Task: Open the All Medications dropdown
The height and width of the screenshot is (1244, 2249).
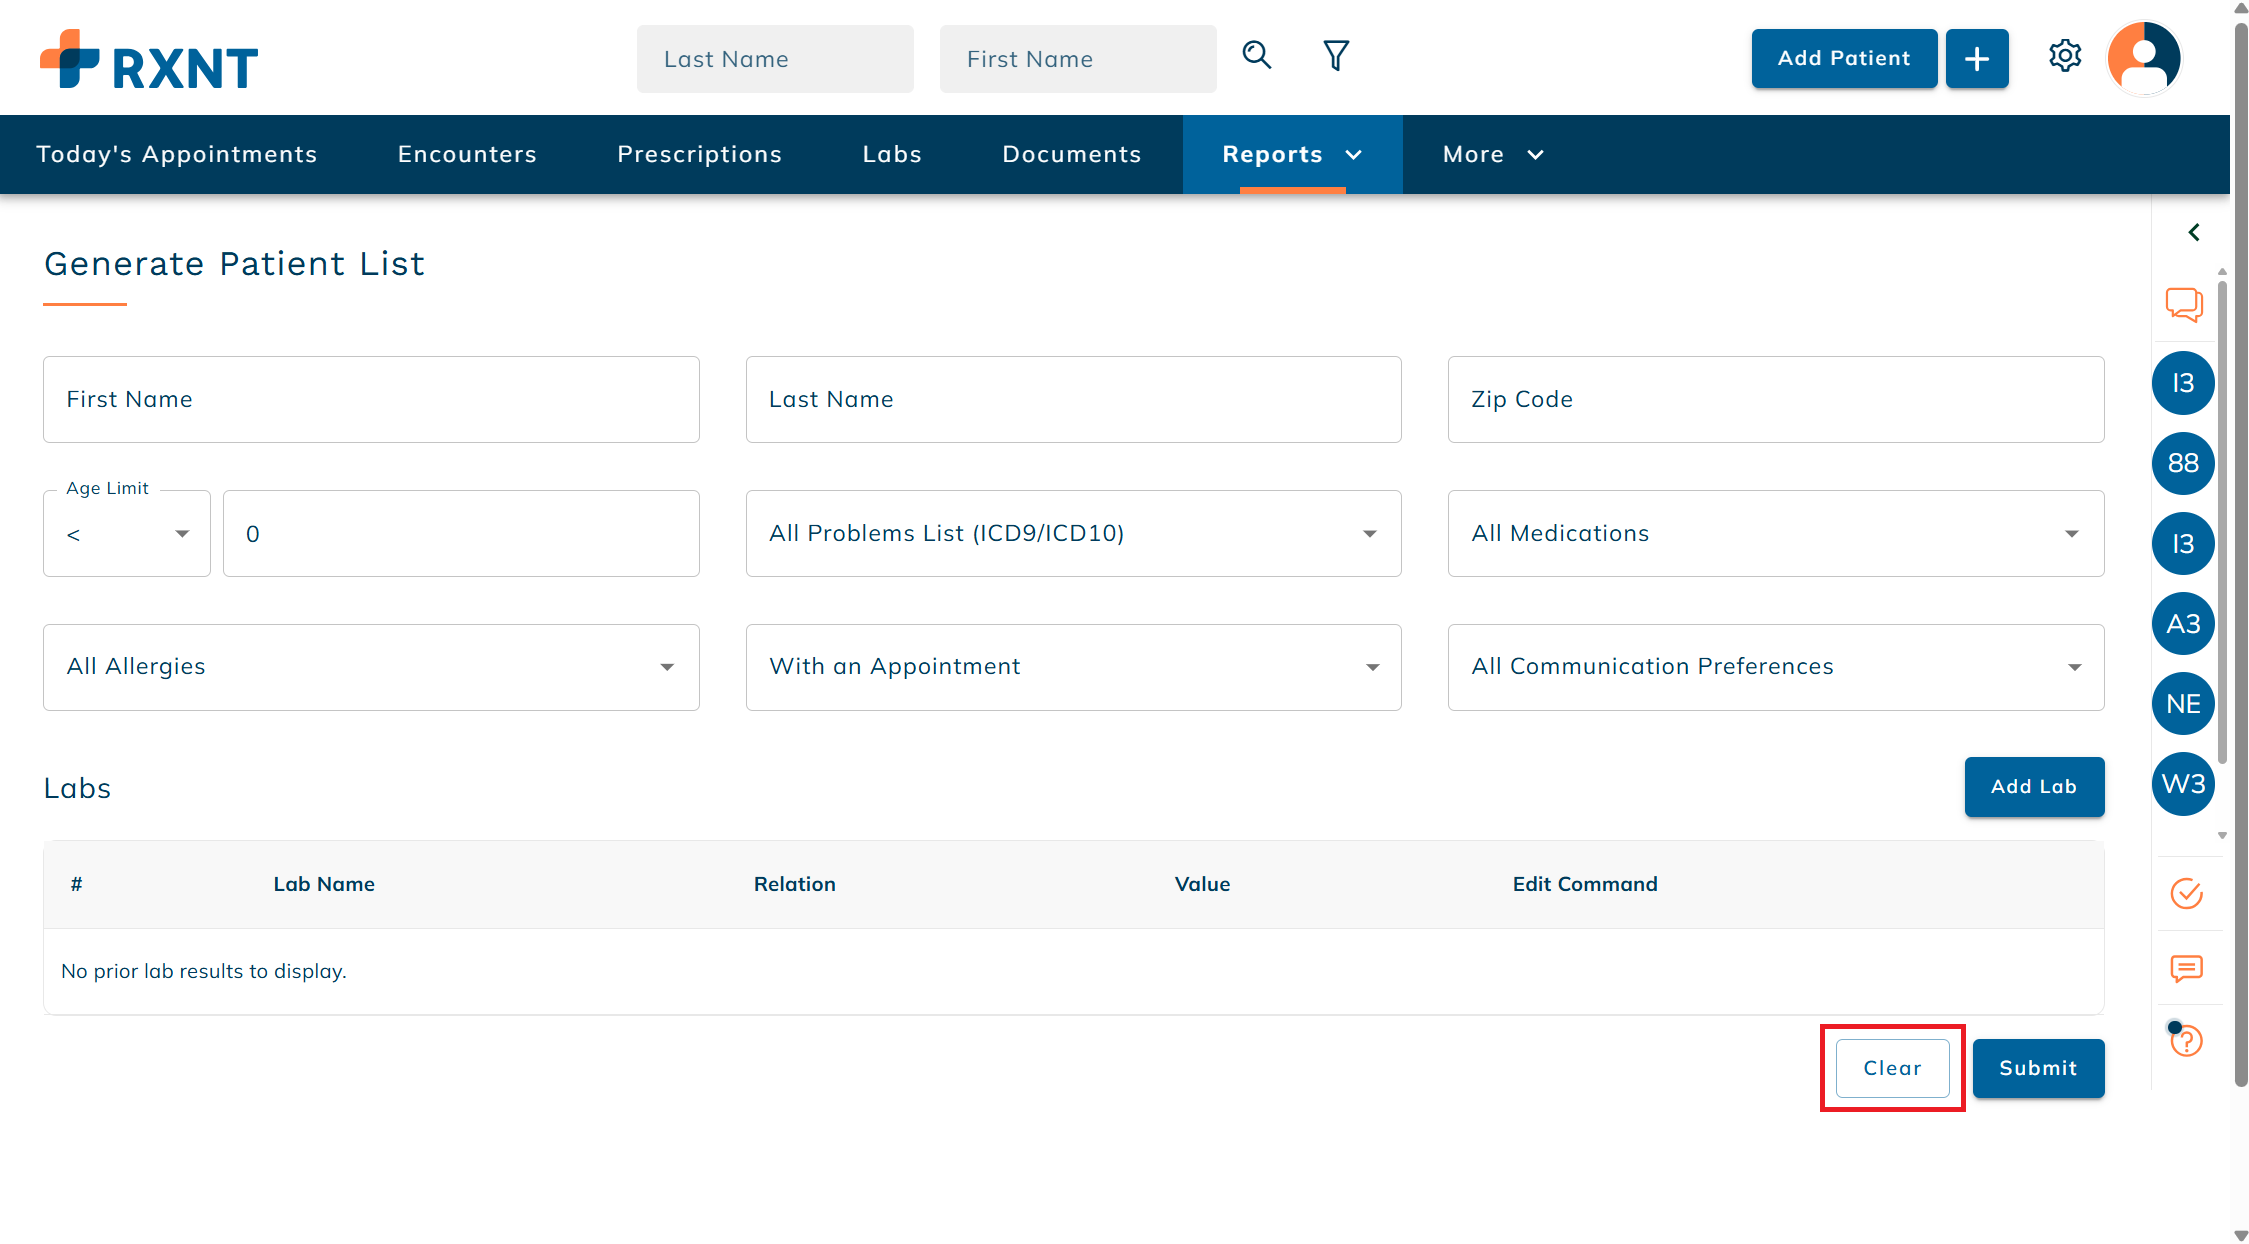Action: click(x=1776, y=534)
